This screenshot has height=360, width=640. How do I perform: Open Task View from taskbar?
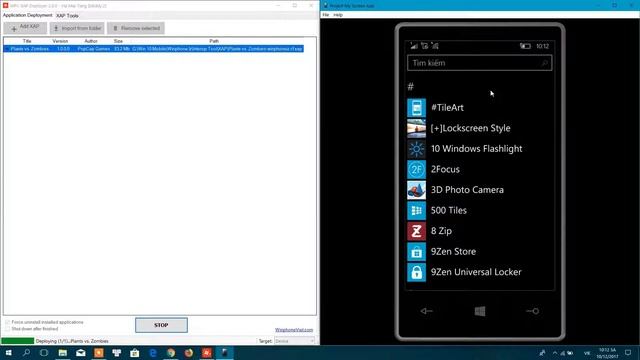click(x=44, y=353)
